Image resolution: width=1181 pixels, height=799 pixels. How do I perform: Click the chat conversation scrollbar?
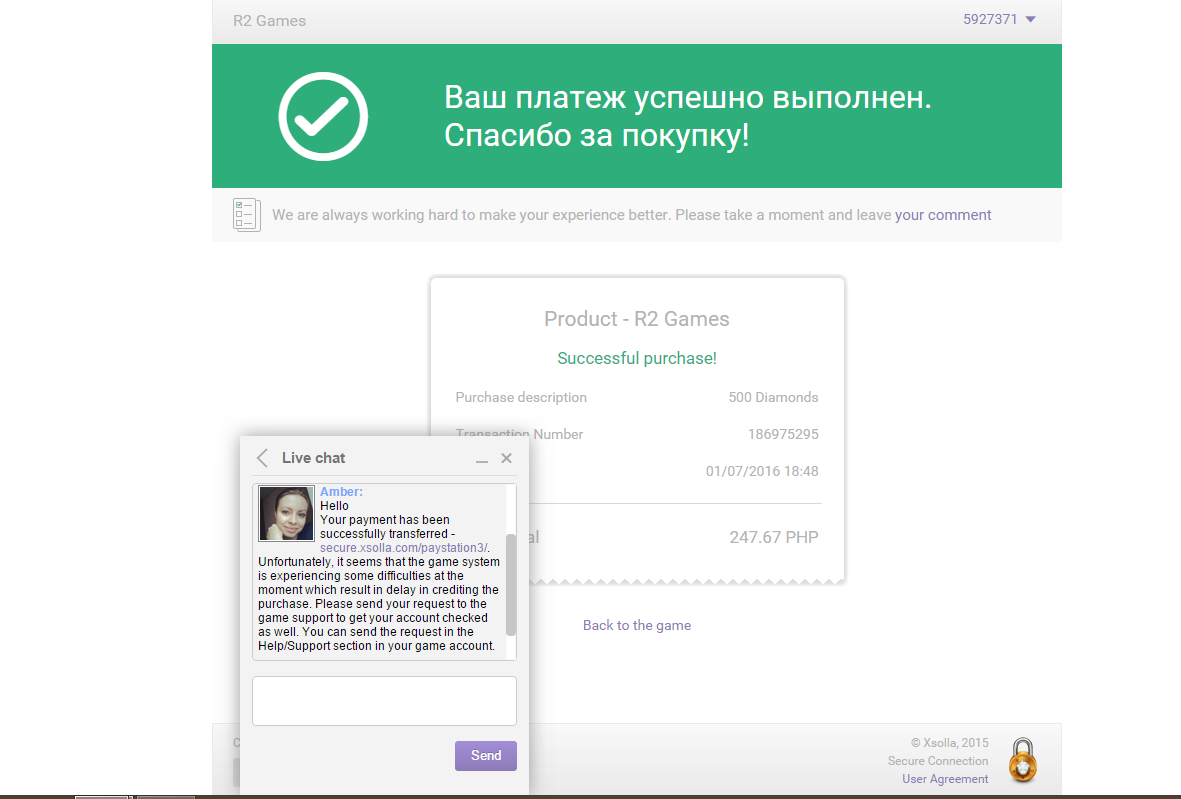pyautogui.click(x=511, y=584)
